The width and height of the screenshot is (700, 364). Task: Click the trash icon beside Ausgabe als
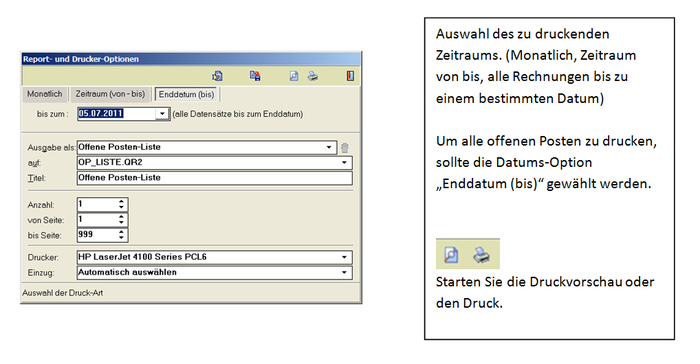pyautogui.click(x=345, y=147)
